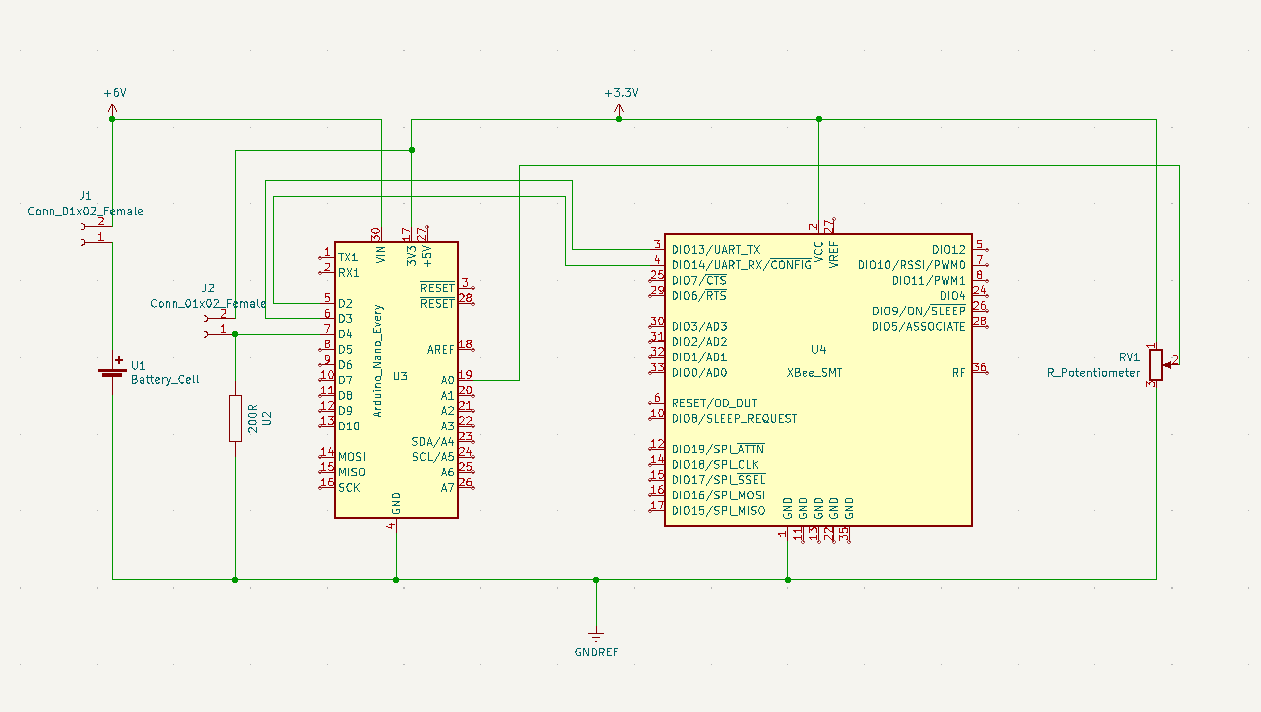Viewport: 1261px width, 712px height.
Task: Select the RESET/OD_OUT pin on XBee
Action: tap(715, 403)
